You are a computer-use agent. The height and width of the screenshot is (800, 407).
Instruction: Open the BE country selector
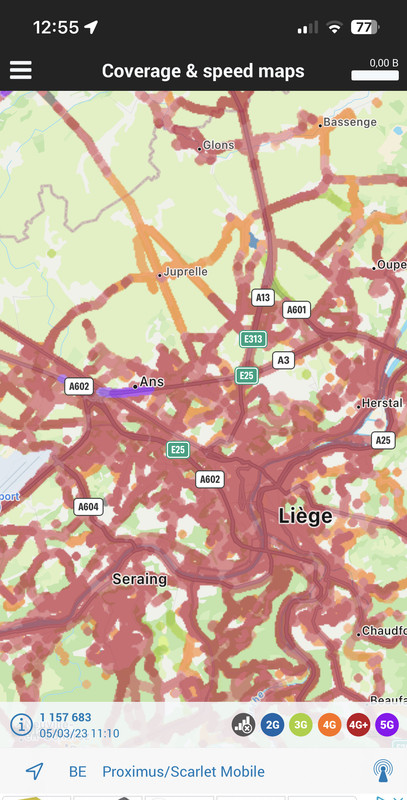pos(78,771)
